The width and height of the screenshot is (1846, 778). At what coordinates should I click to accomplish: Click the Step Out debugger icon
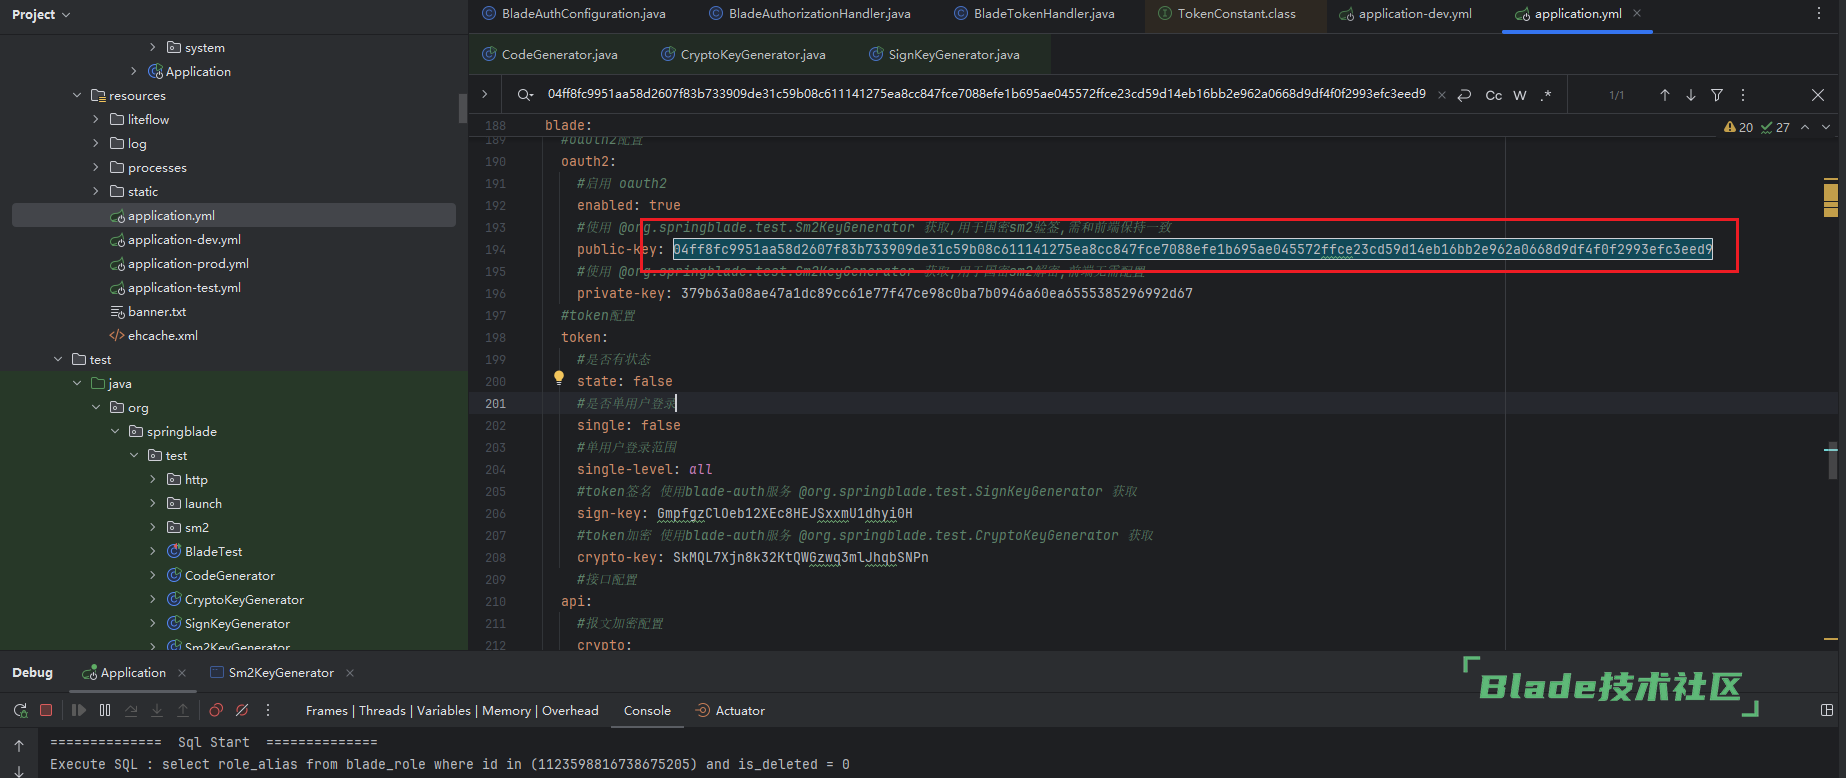point(183,710)
